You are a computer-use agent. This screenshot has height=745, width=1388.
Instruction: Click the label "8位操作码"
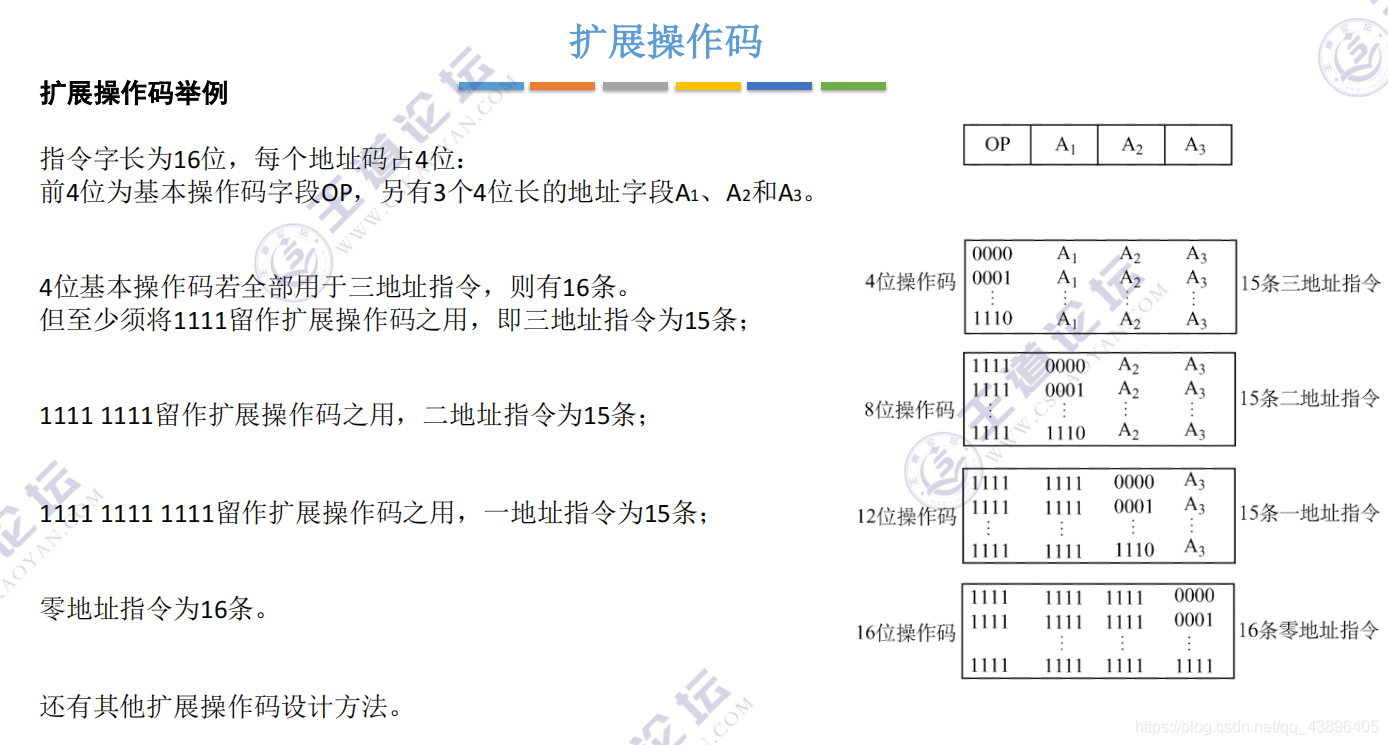pos(910,410)
